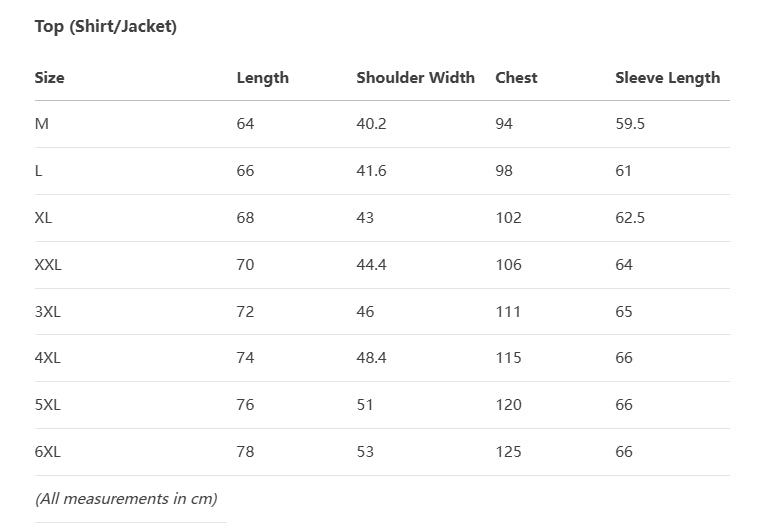This screenshot has height=525, width=775.
Task: Click the XXL size row label
Action: [x=48, y=265]
